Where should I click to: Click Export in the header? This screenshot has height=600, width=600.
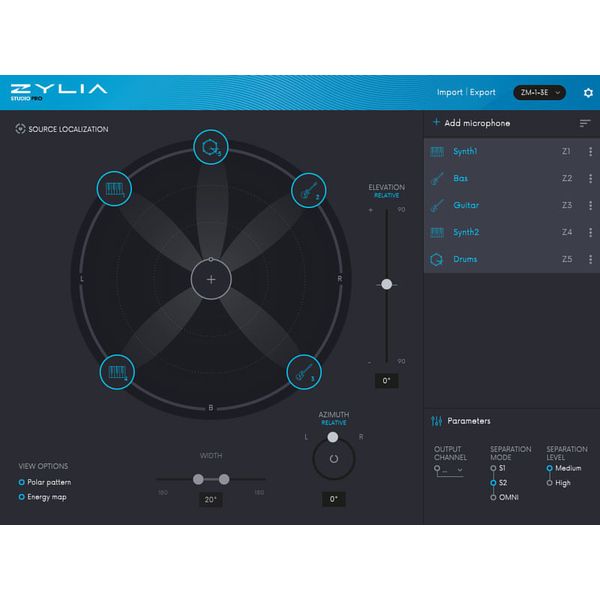pos(483,92)
